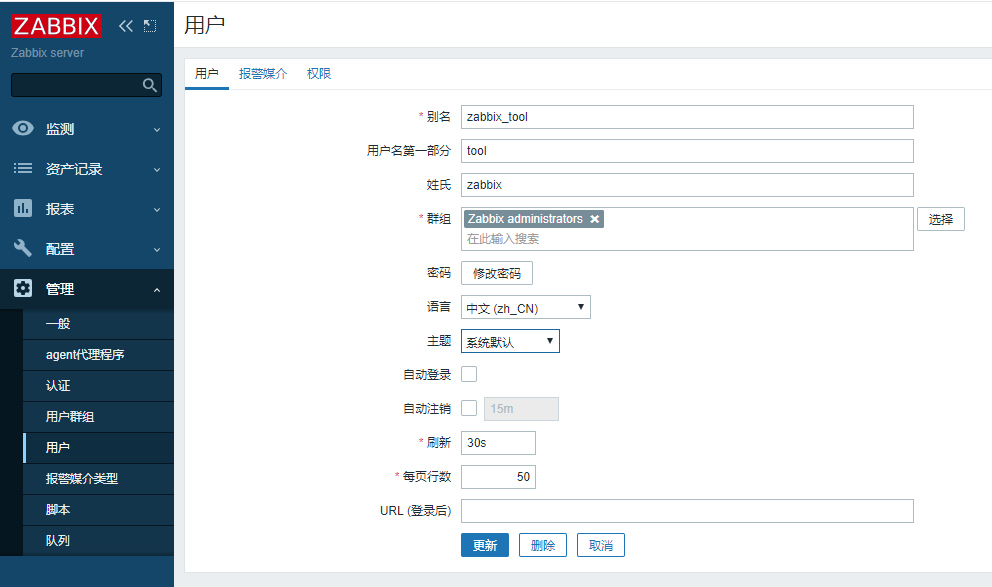
Task: Open the 队列 submenu item
Action: (x=98, y=541)
